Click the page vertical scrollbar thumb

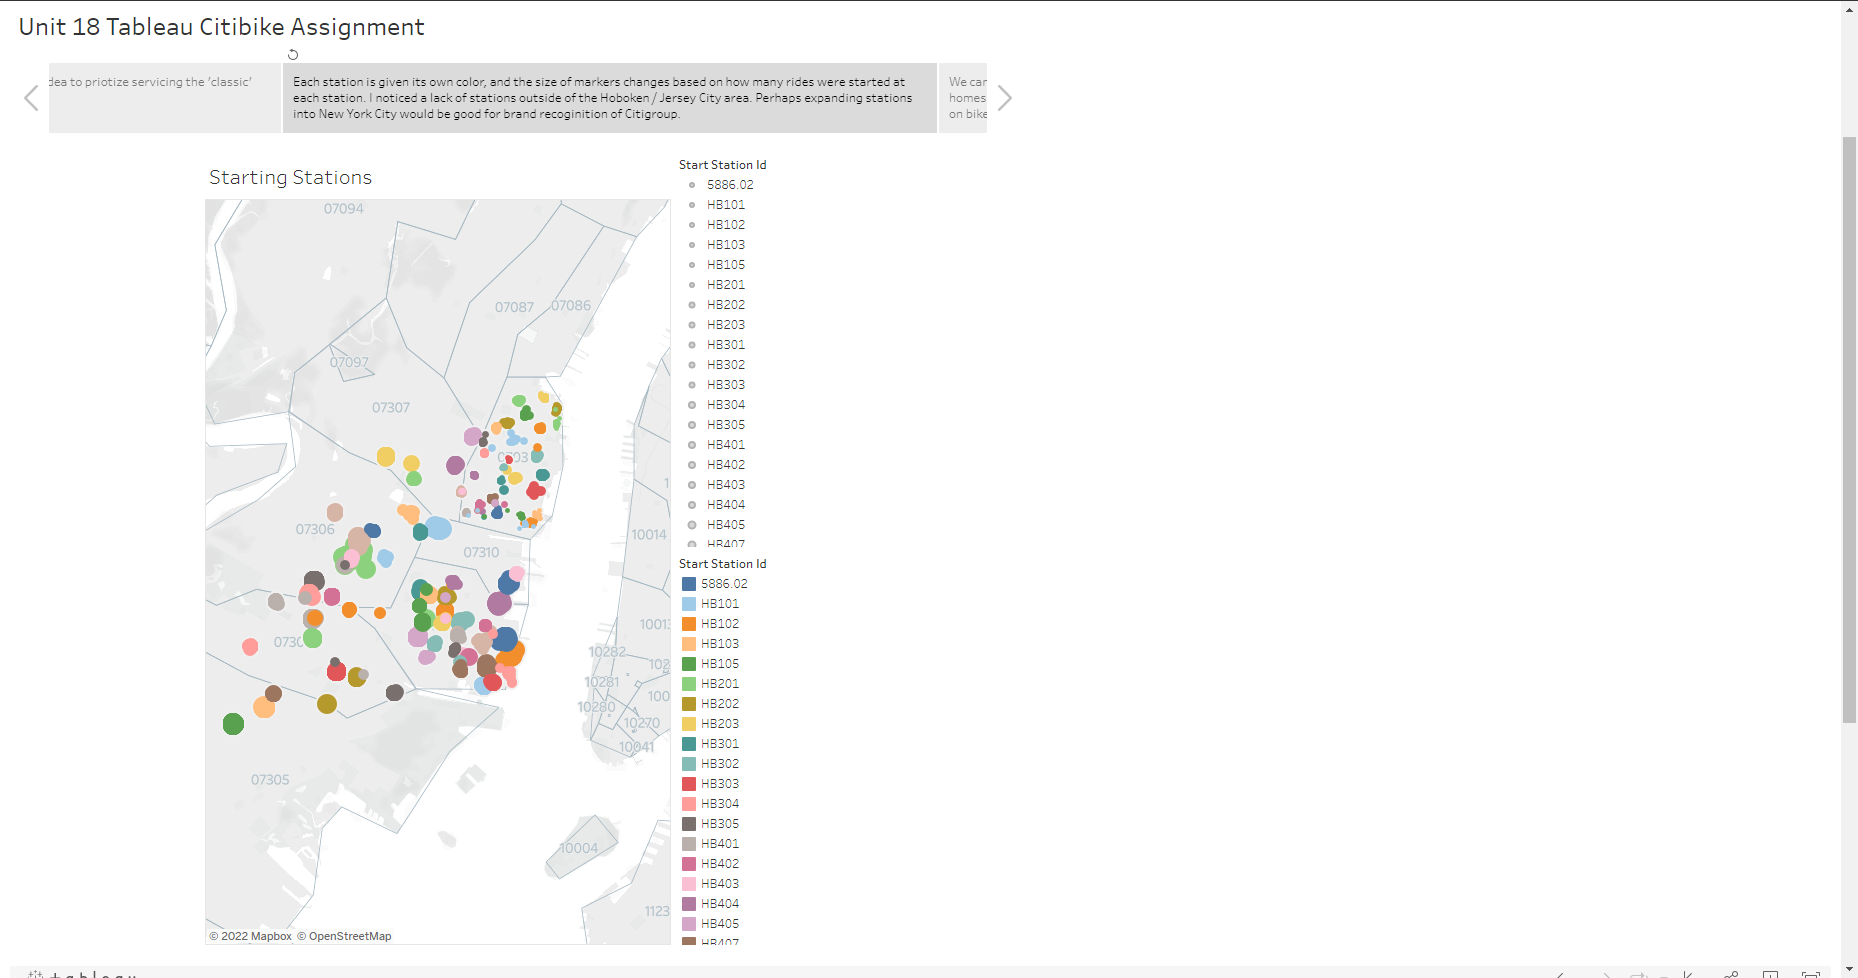tap(1849, 430)
